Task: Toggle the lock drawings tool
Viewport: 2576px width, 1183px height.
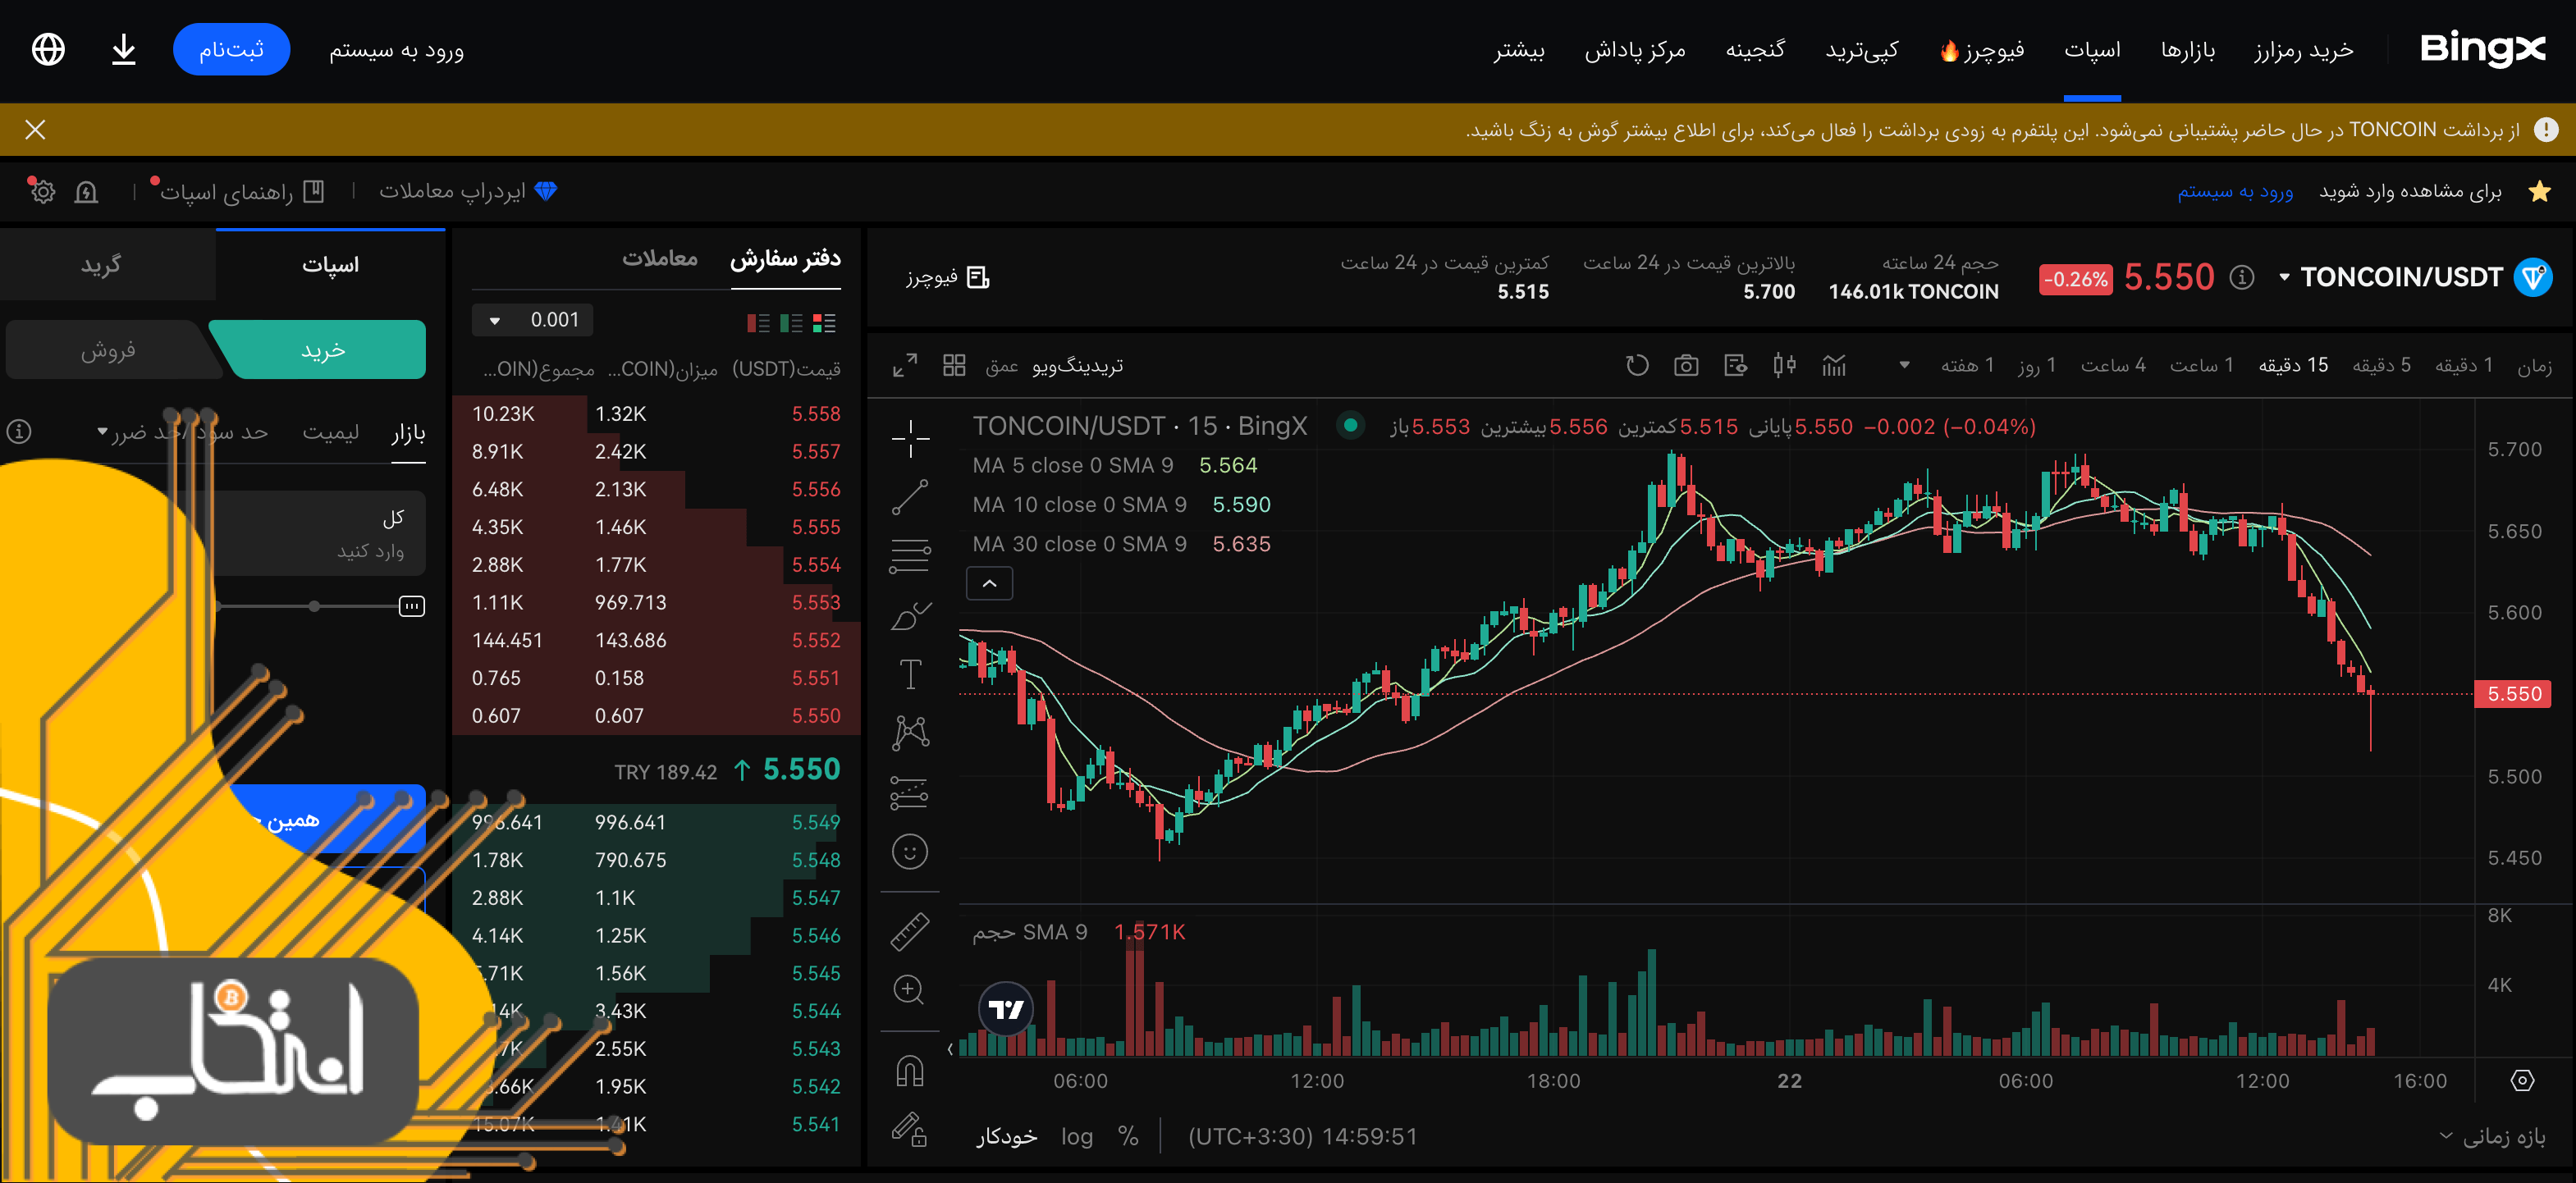Action: pos(910,1130)
